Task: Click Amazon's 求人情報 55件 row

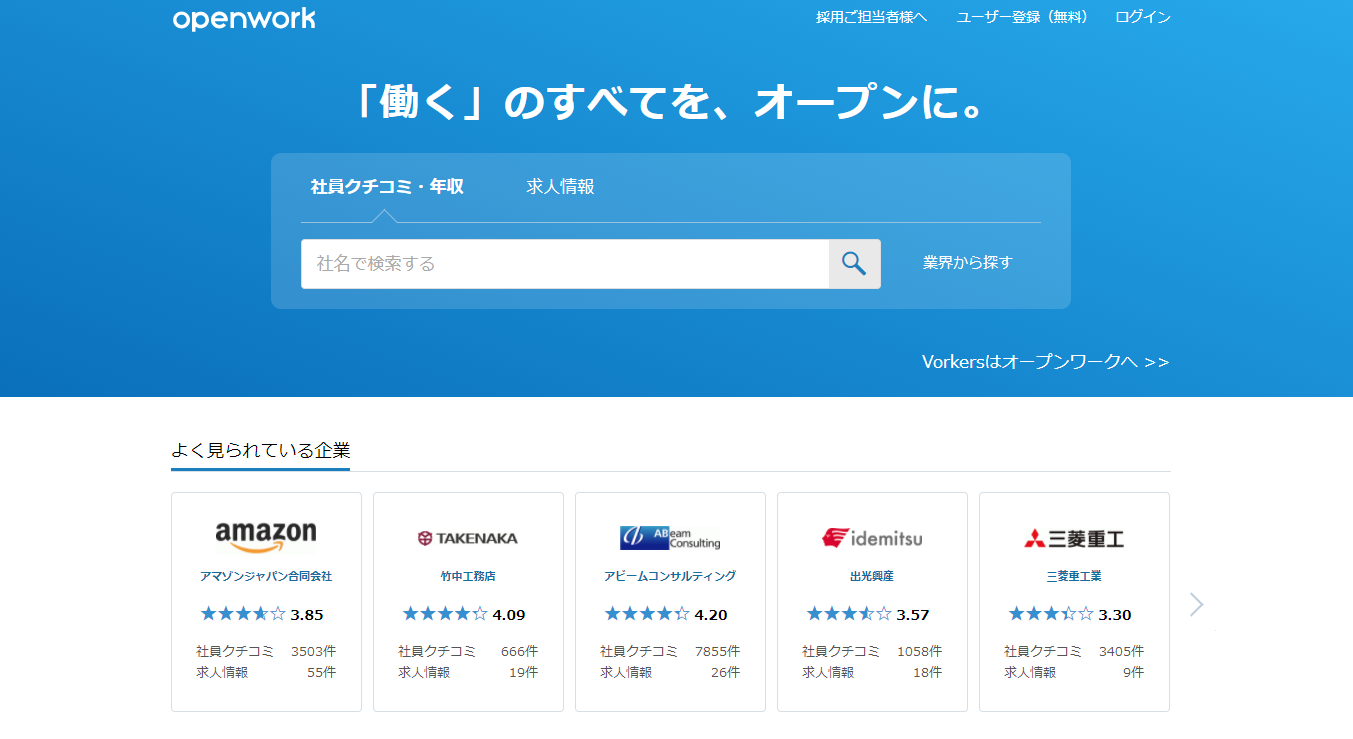Action: tap(266, 672)
